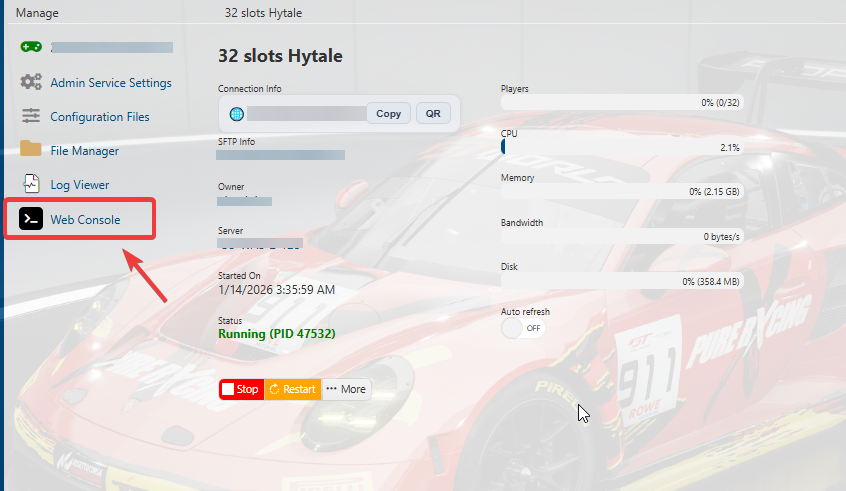This screenshot has height=491, width=846.
Task: Toggle the Auto refresh switch
Action: coord(523,328)
